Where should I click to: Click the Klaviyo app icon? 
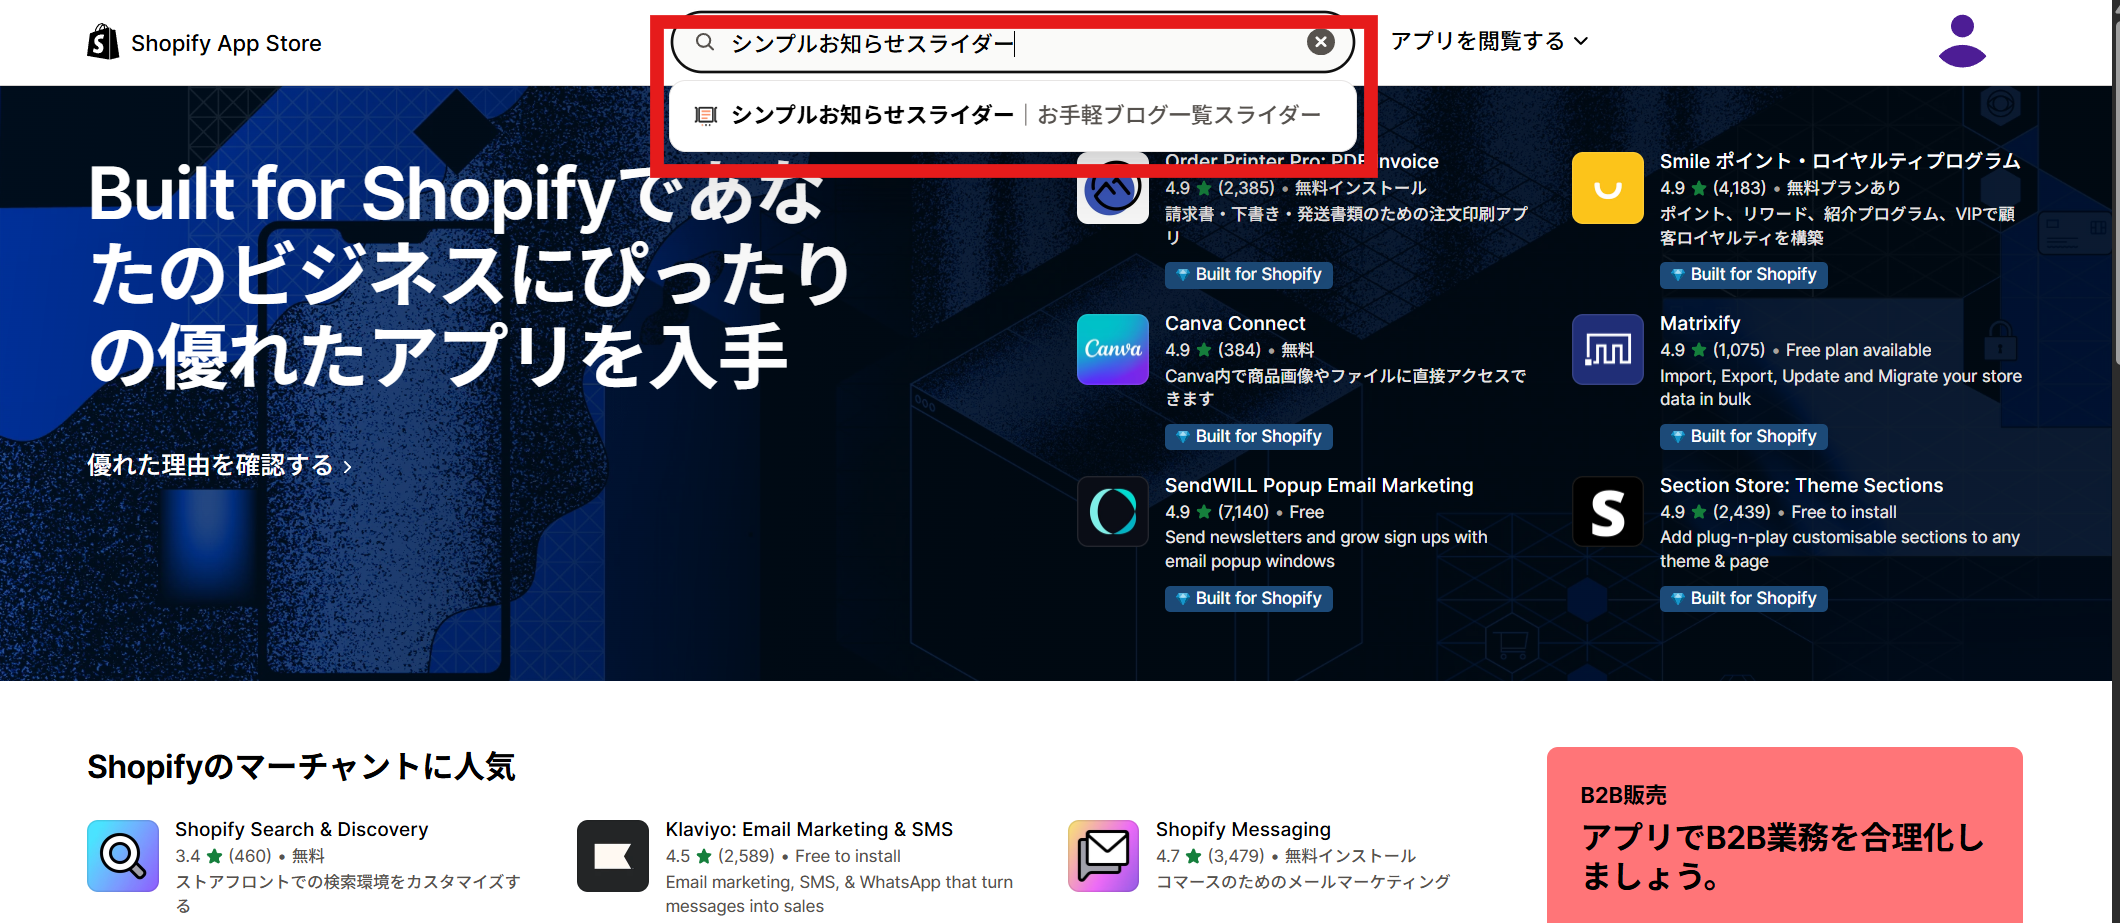click(613, 856)
